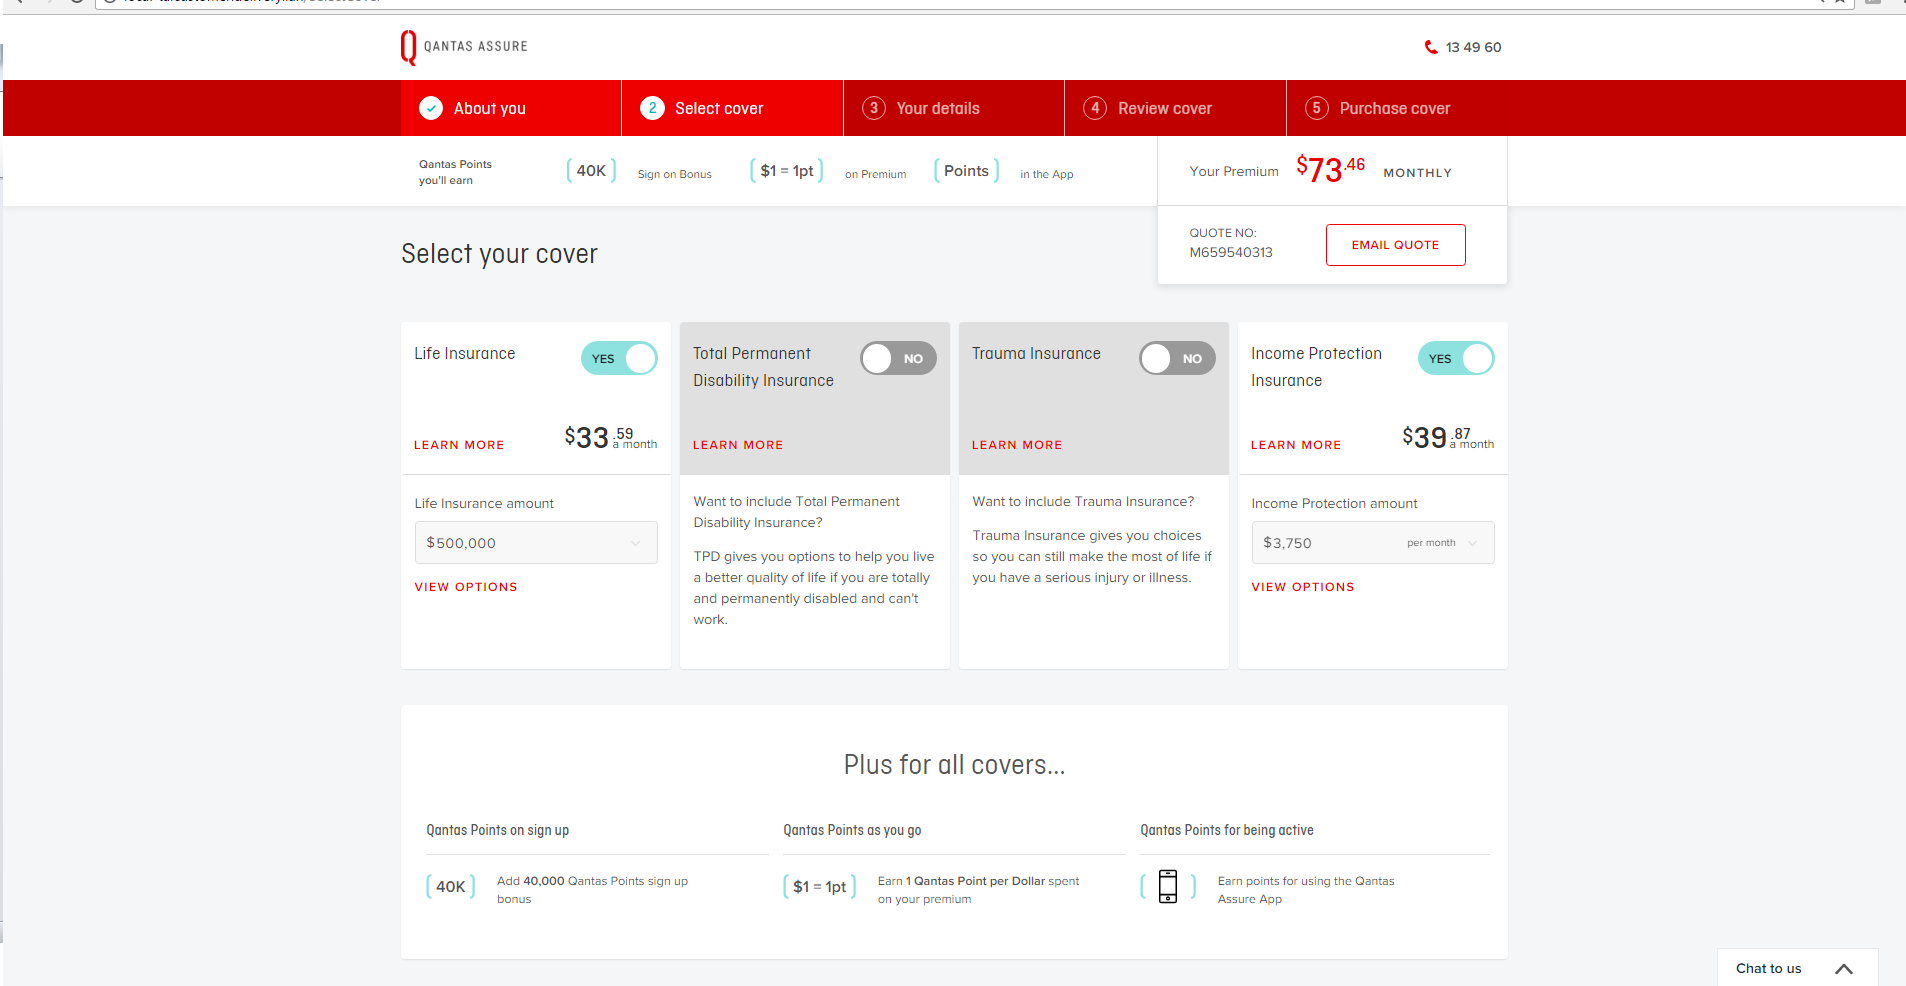Click the step 4 circle icon
1906x986 pixels.
tap(1095, 108)
